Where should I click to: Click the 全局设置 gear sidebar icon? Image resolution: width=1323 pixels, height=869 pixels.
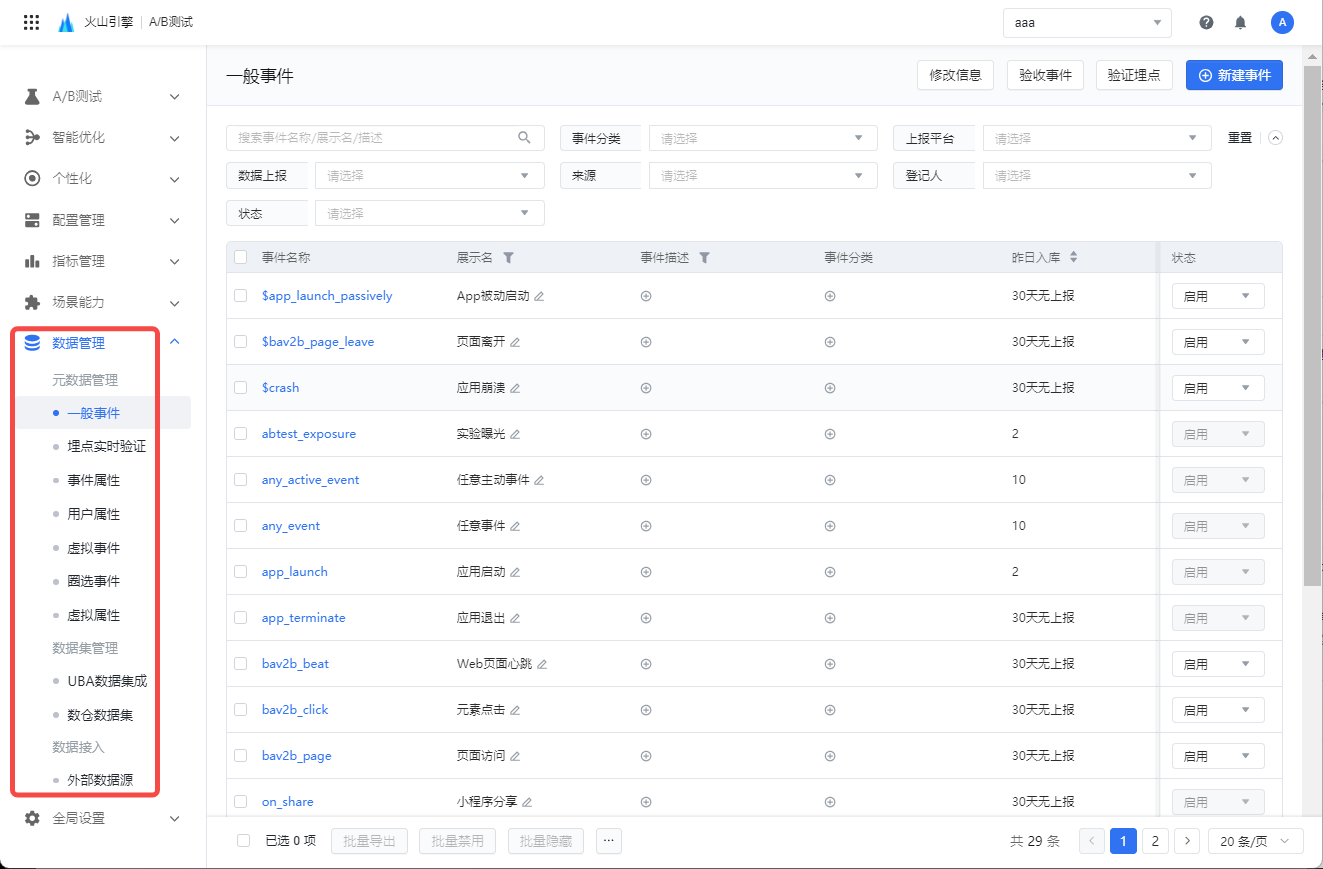pos(32,818)
